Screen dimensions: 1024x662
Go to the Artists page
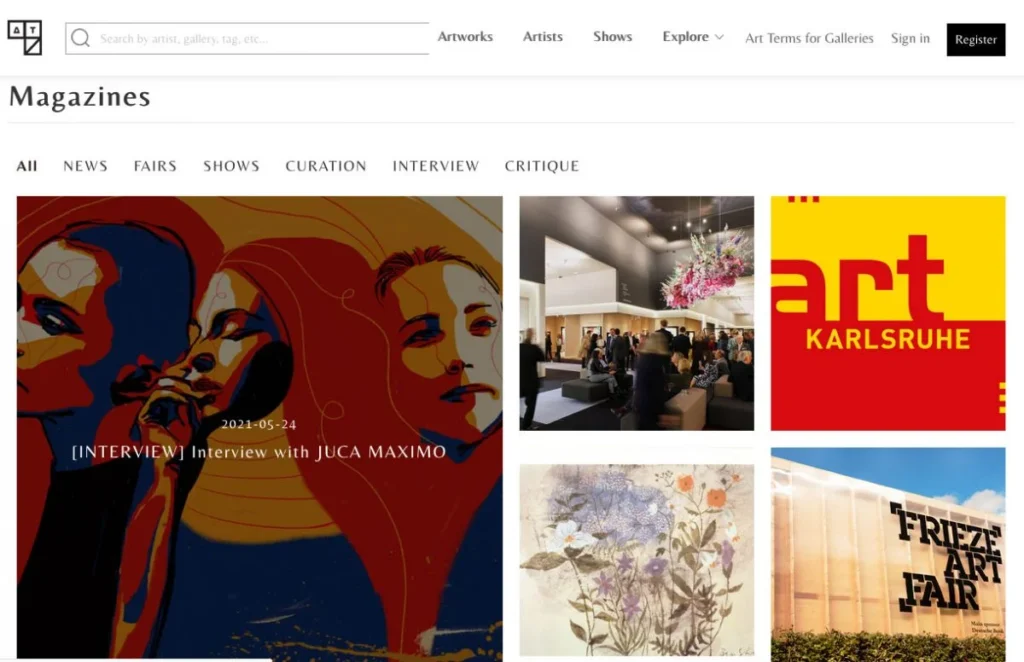[x=543, y=37]
